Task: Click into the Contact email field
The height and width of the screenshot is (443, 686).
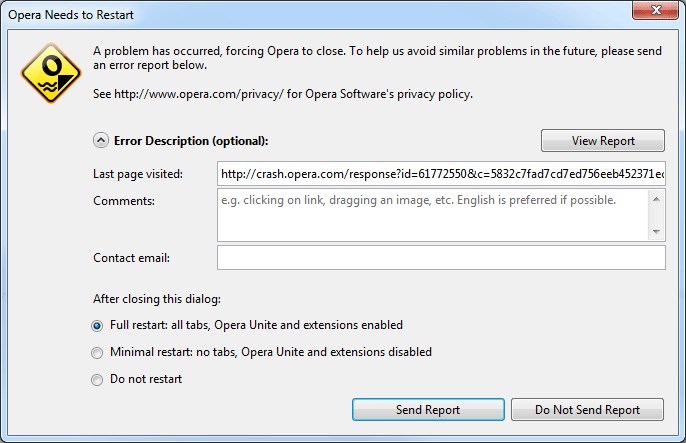Action: 440,258
